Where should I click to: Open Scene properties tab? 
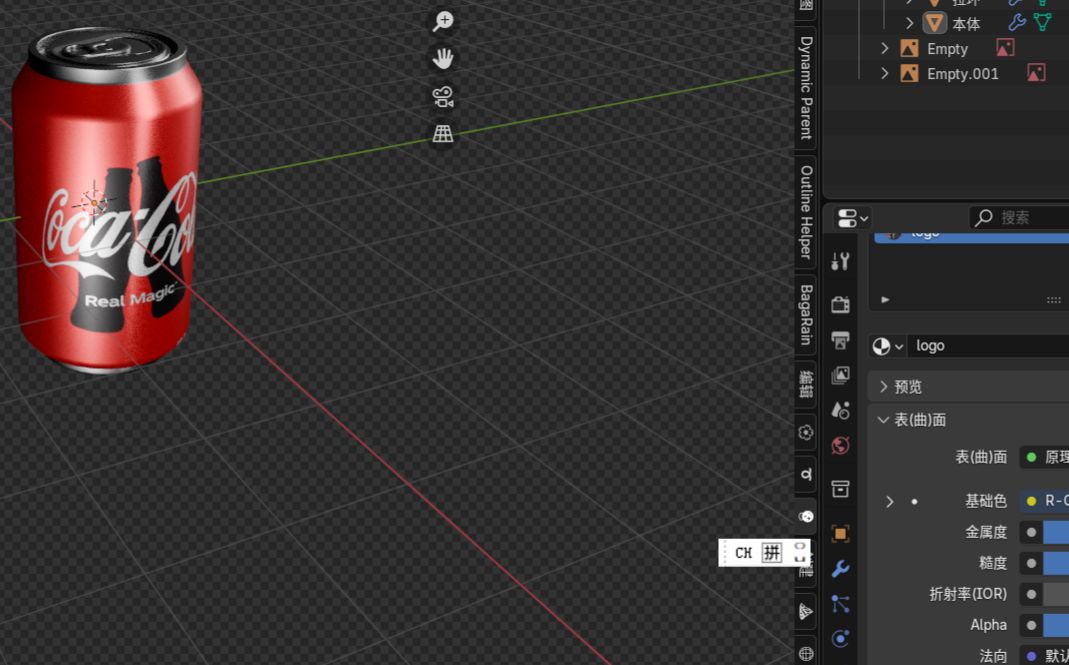click(840, 410)
